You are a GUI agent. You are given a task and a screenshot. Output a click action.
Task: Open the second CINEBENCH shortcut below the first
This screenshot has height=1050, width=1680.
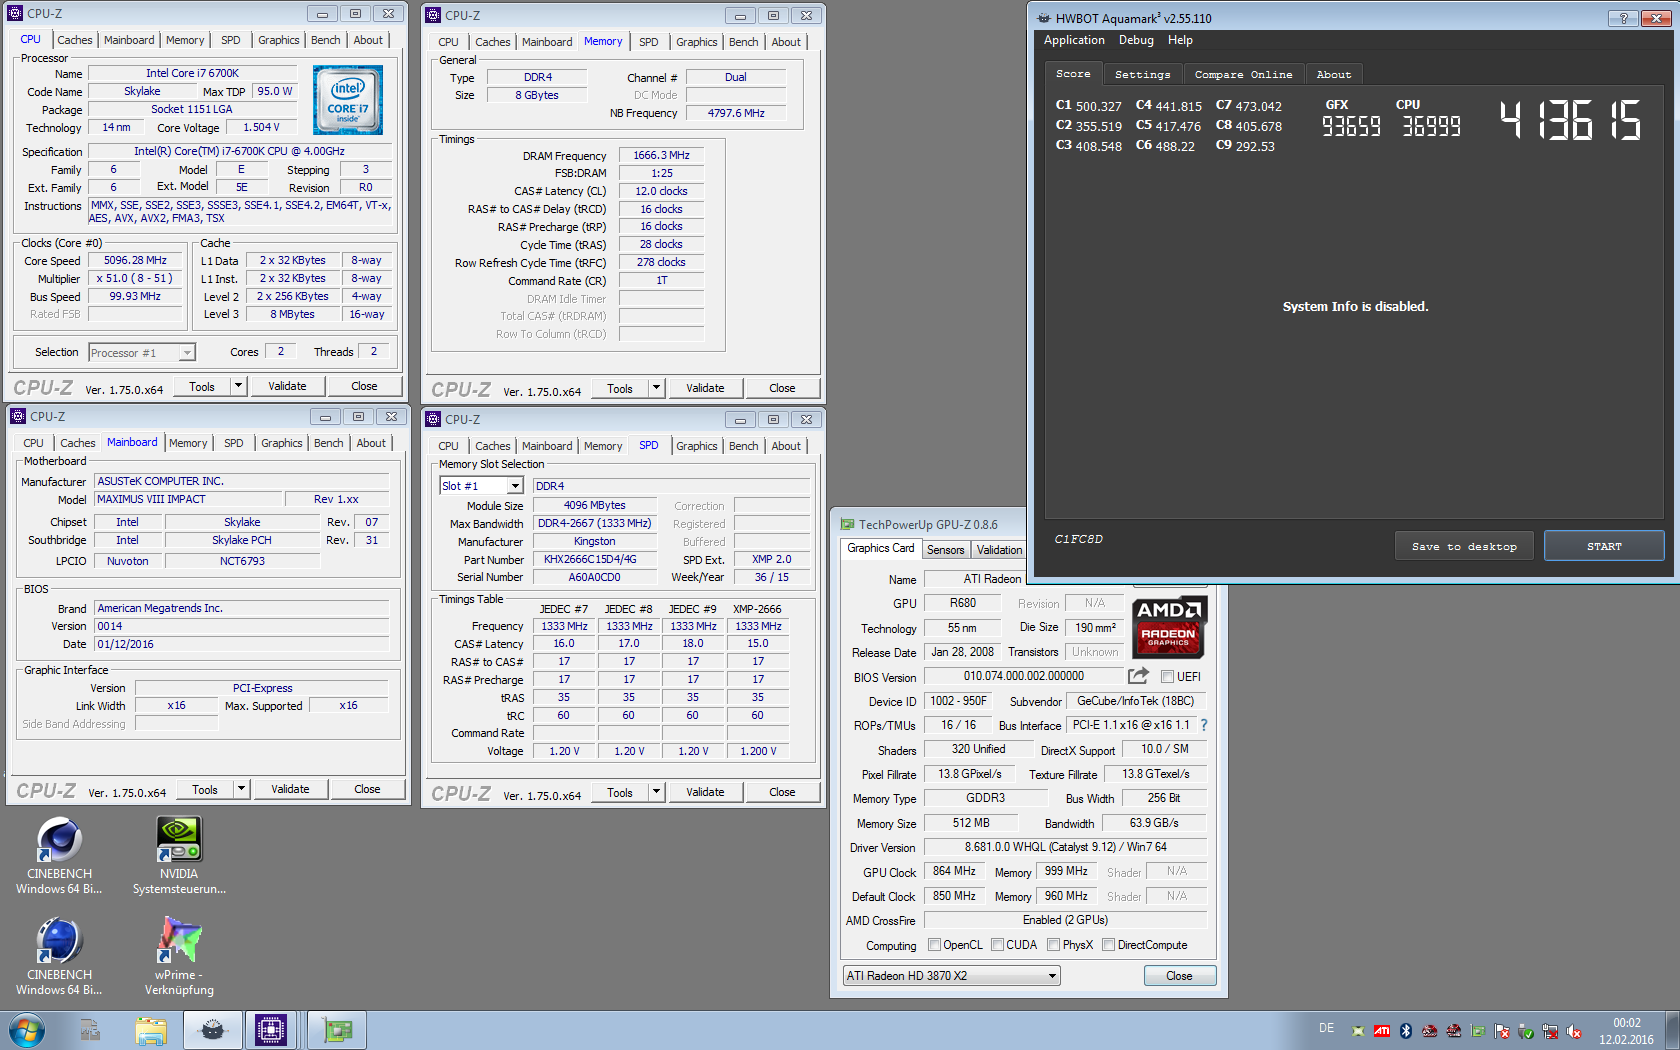pyautogui.click(x=59, y=957)
